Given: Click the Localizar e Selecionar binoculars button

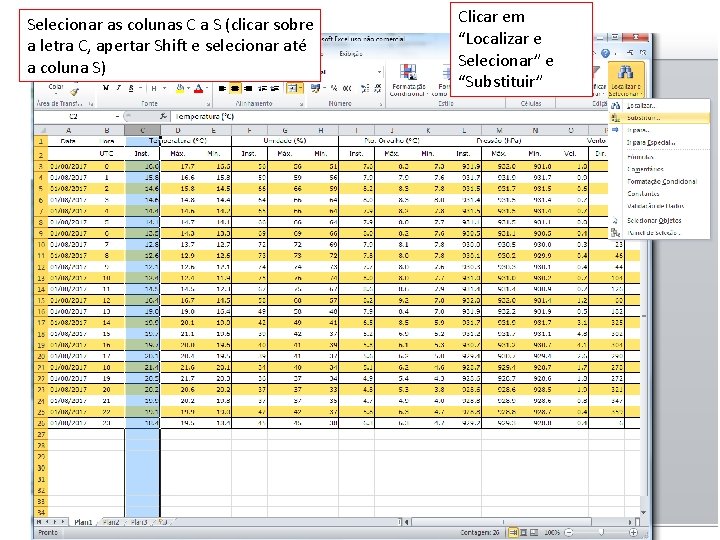Looking at the screenshot, I should (625, 80).
